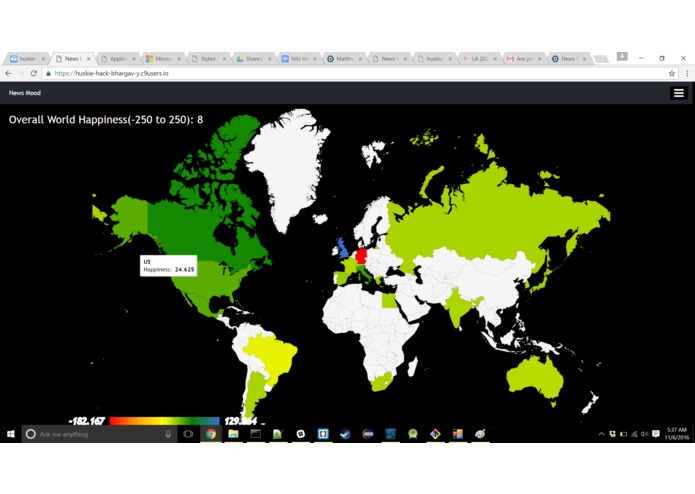Open the Windows Start menu
The width and height of the screenshot is (695, 494).
click(x=11, y=434)
